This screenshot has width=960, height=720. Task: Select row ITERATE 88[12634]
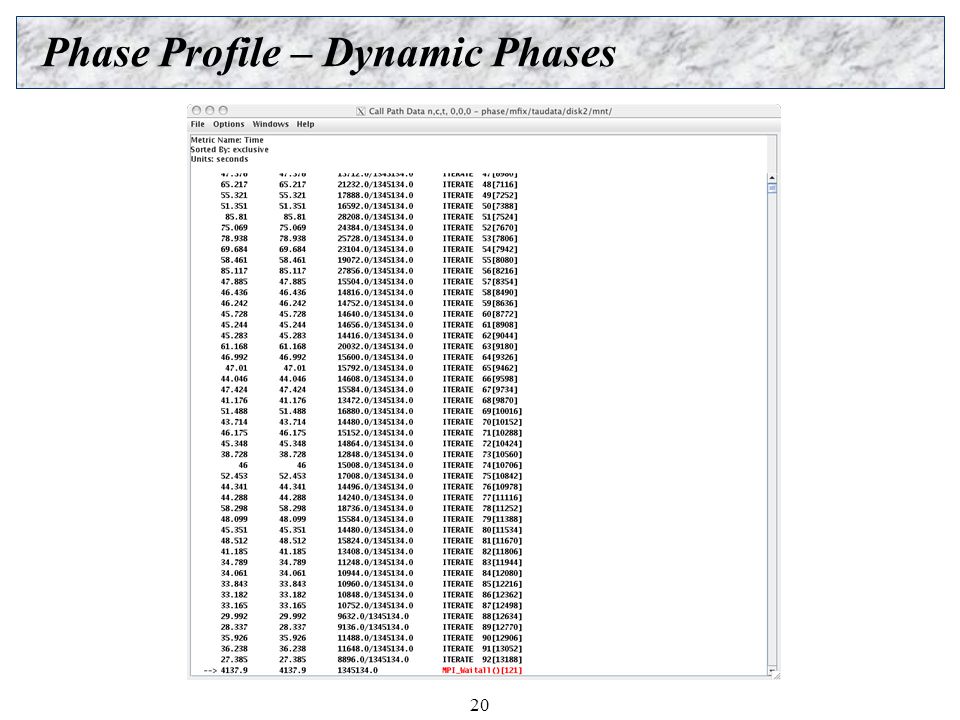pos(371,617)
